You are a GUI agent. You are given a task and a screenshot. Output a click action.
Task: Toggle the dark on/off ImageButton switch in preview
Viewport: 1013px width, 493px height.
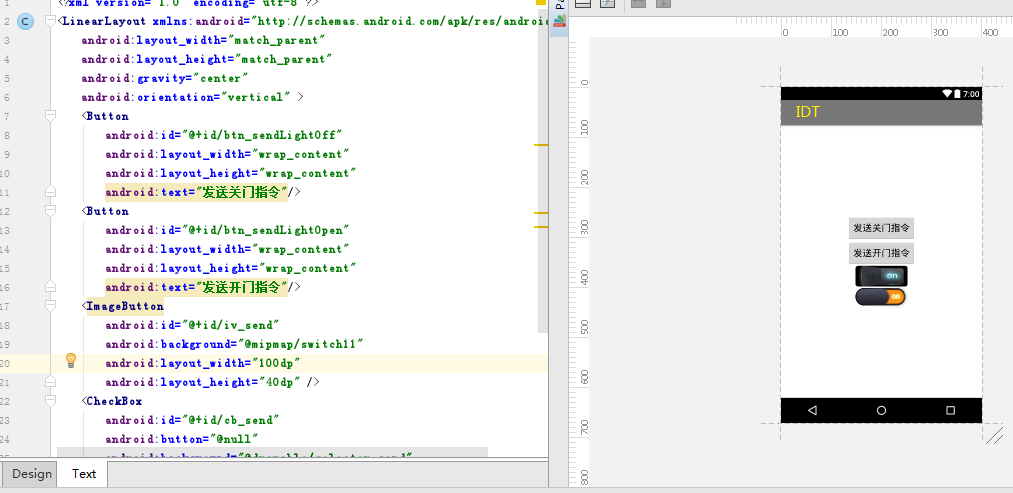881,275
